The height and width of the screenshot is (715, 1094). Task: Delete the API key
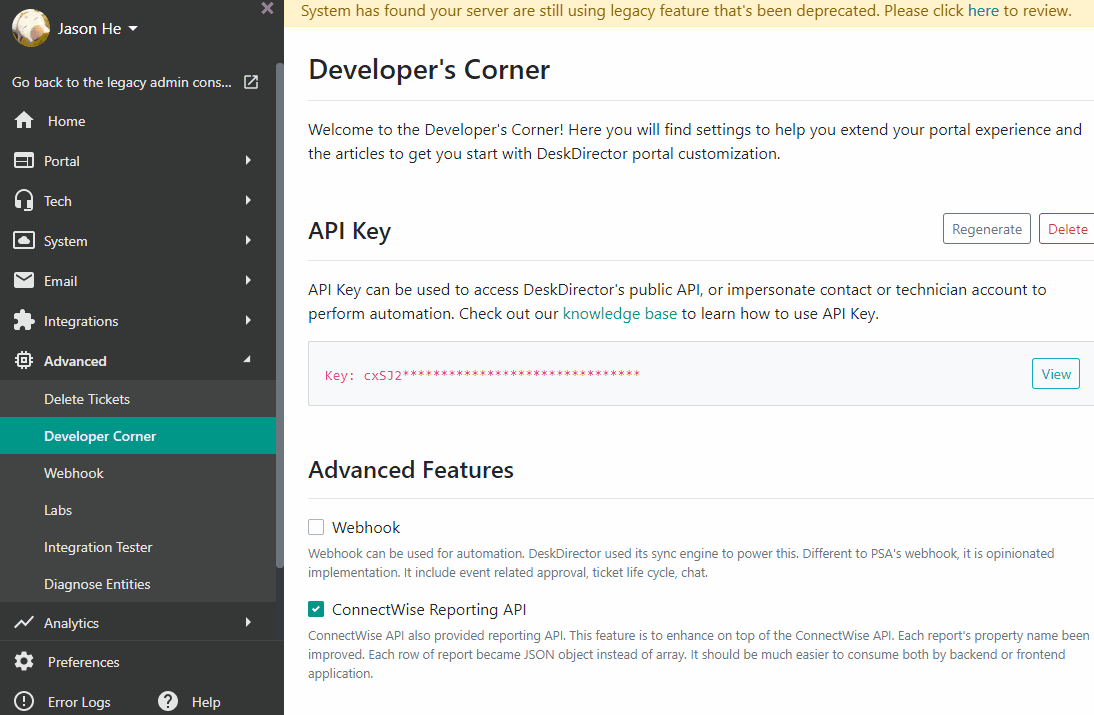click(1067, 229)
